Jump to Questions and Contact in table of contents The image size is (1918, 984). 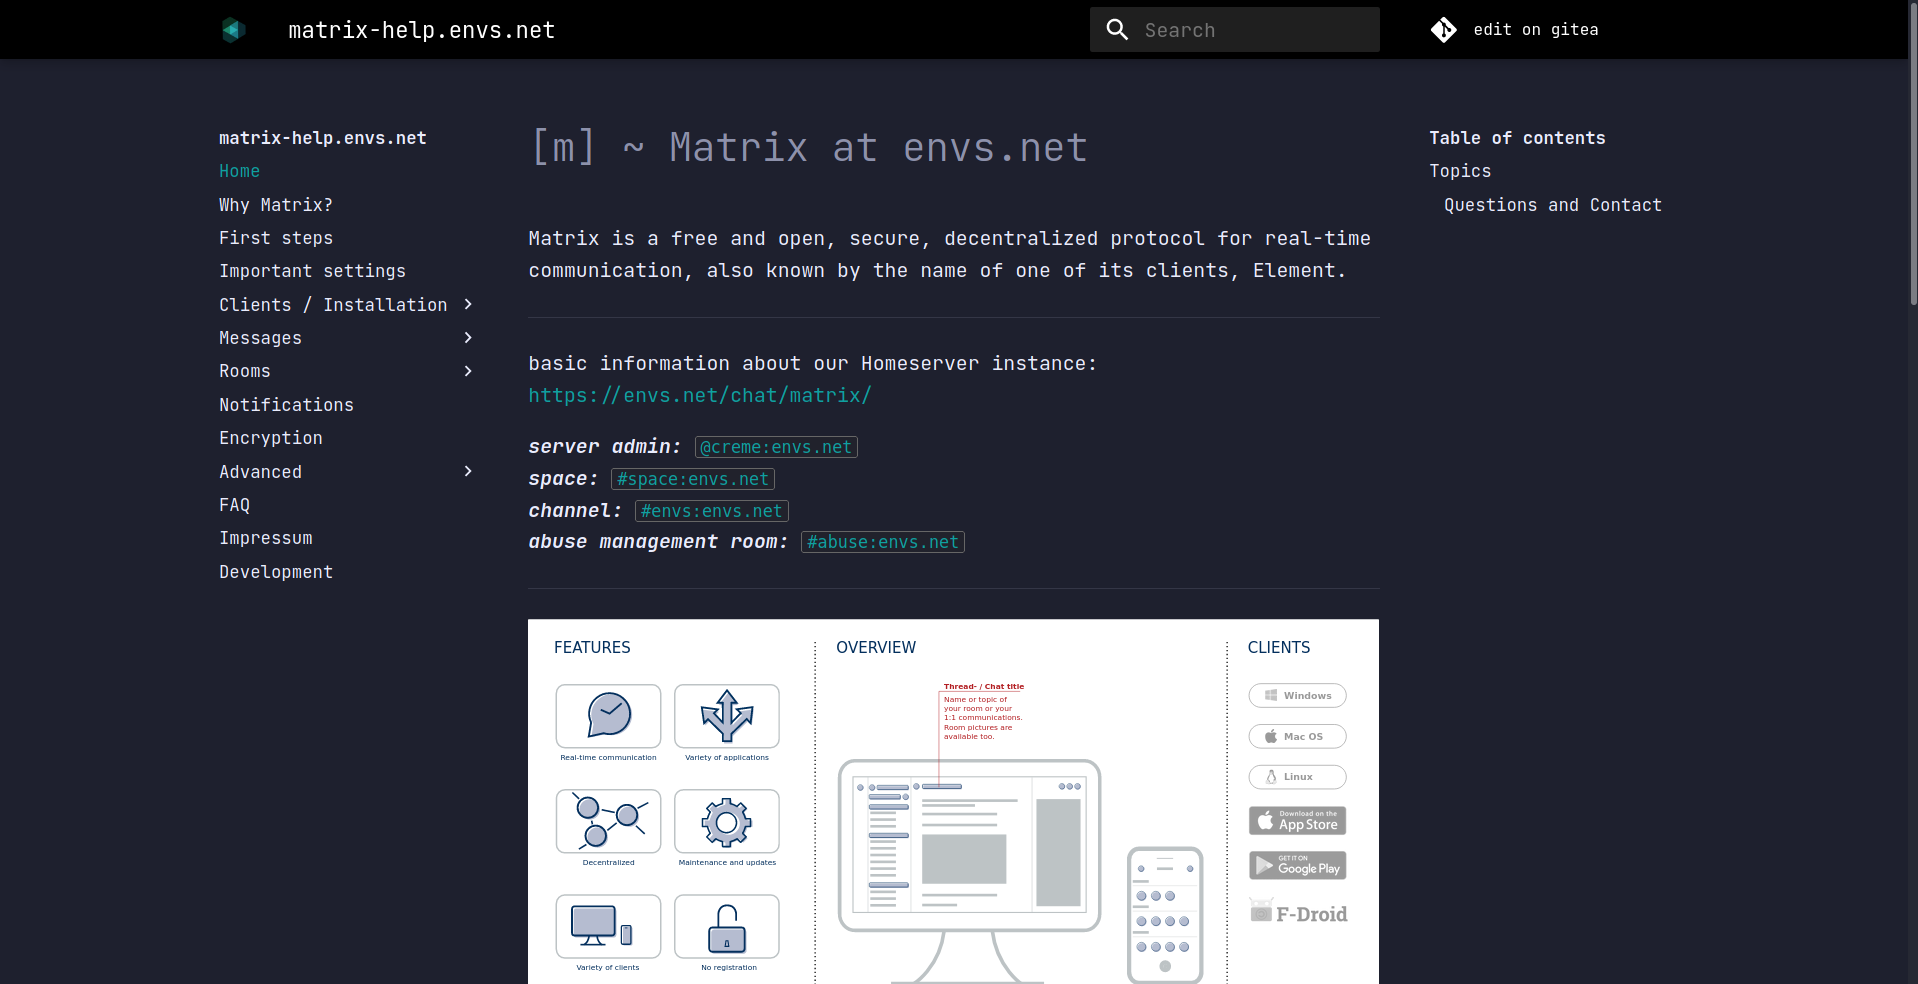[x=1553, y=204]
